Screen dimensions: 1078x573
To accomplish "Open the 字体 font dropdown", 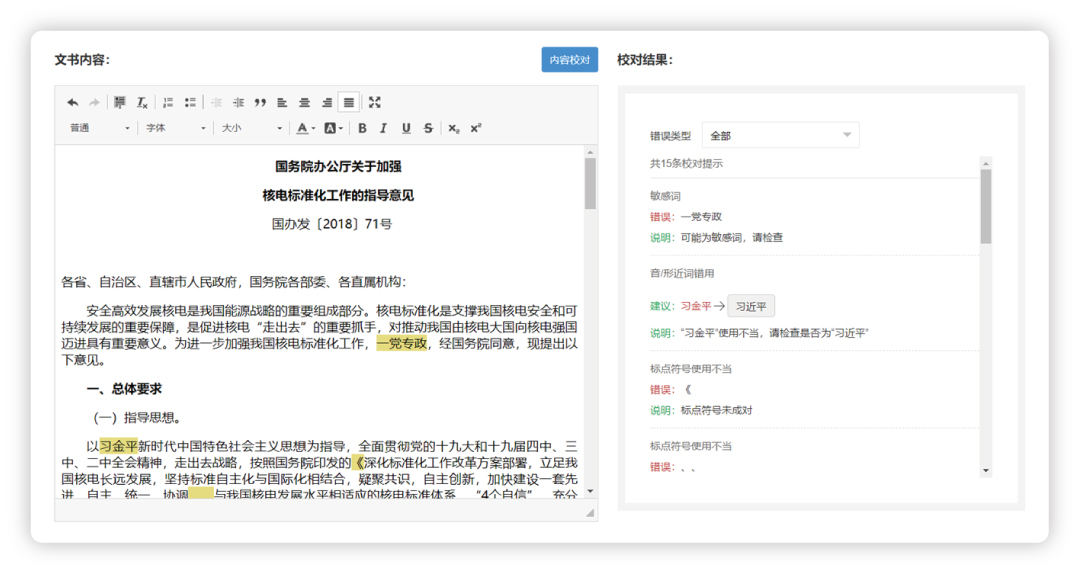I will coord(175,128).
